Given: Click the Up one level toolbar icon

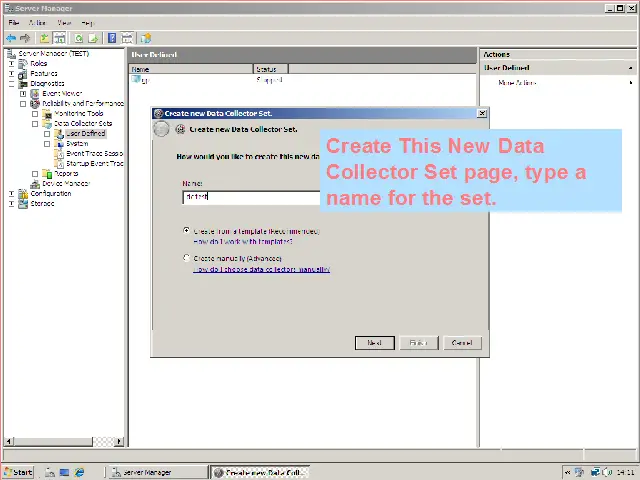Looking at the screenshot, I should pos(45,38).
